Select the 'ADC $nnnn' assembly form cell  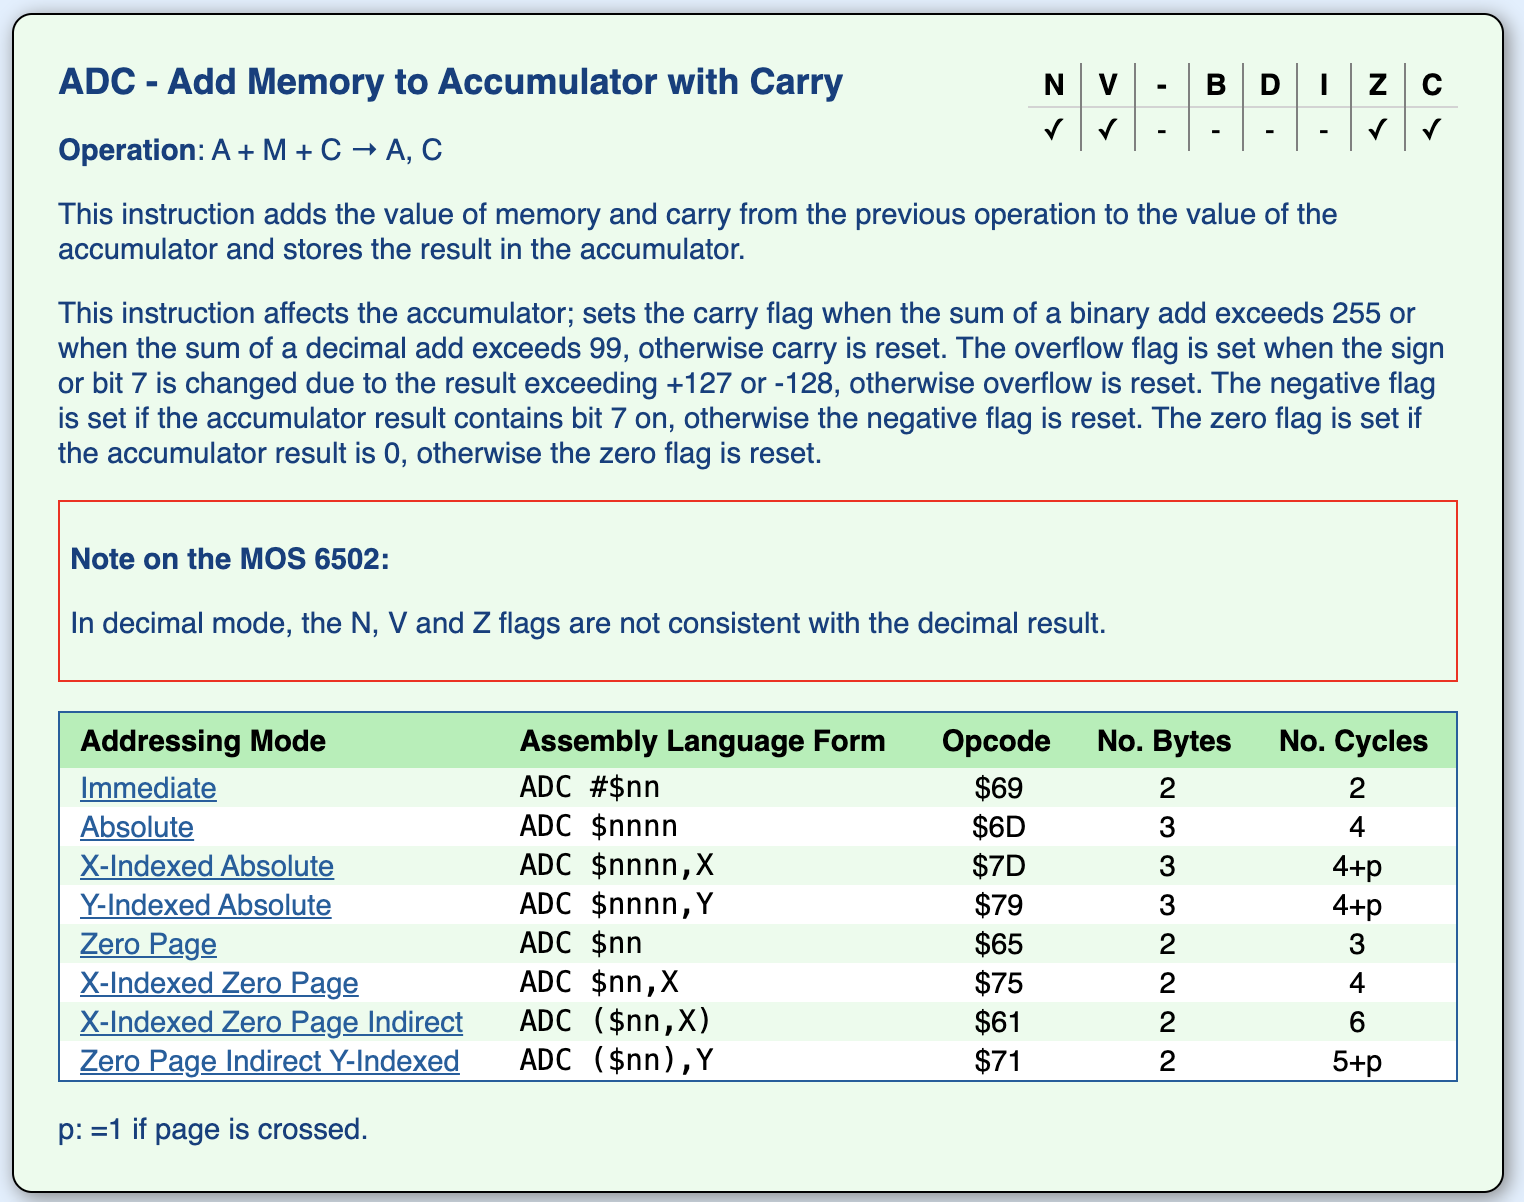tap(599, 827)
